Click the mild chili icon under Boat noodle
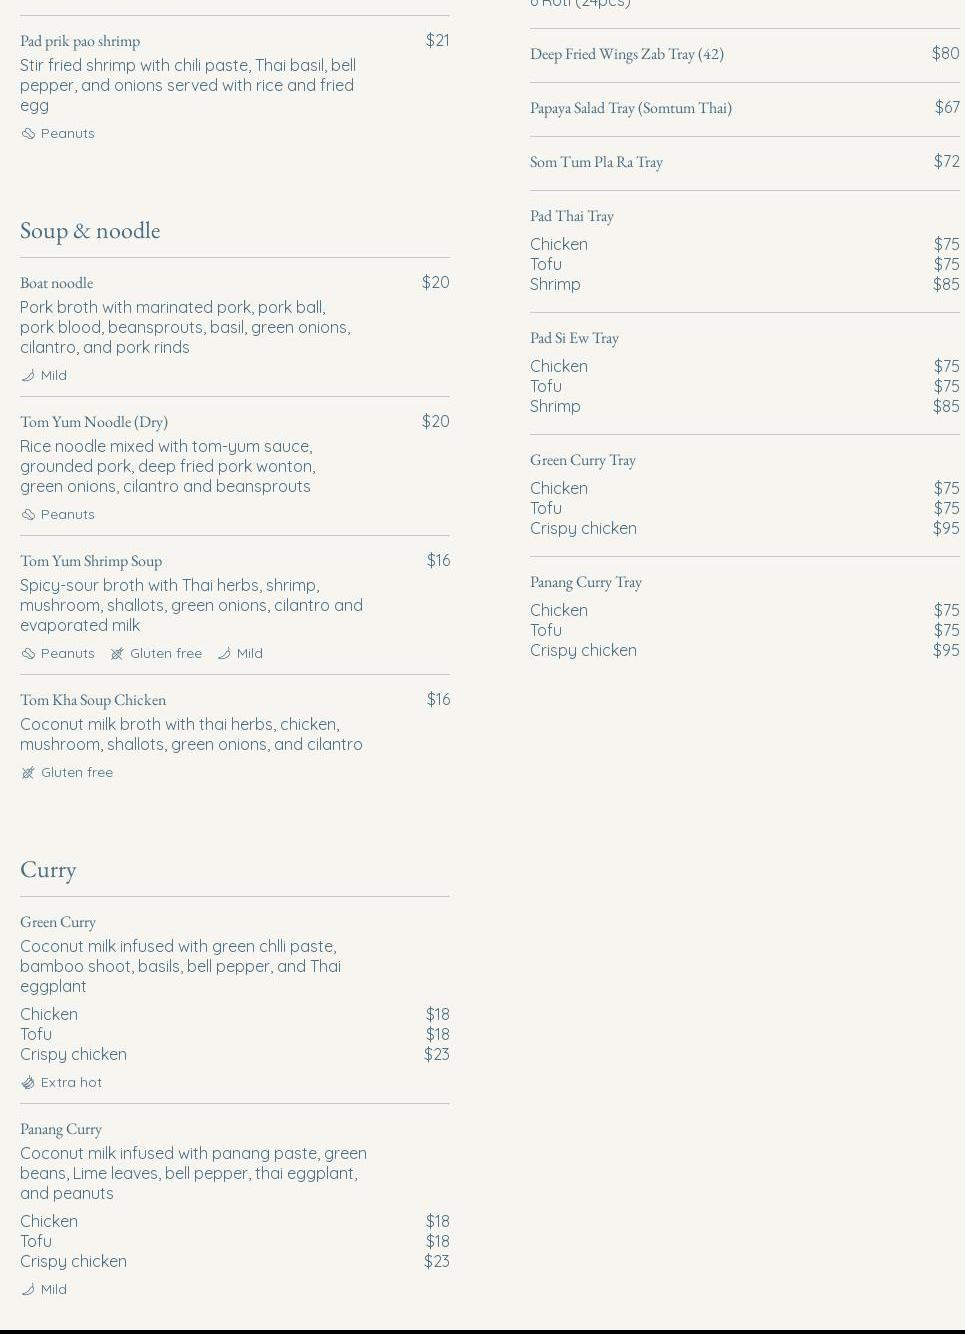 pos(28,375)
